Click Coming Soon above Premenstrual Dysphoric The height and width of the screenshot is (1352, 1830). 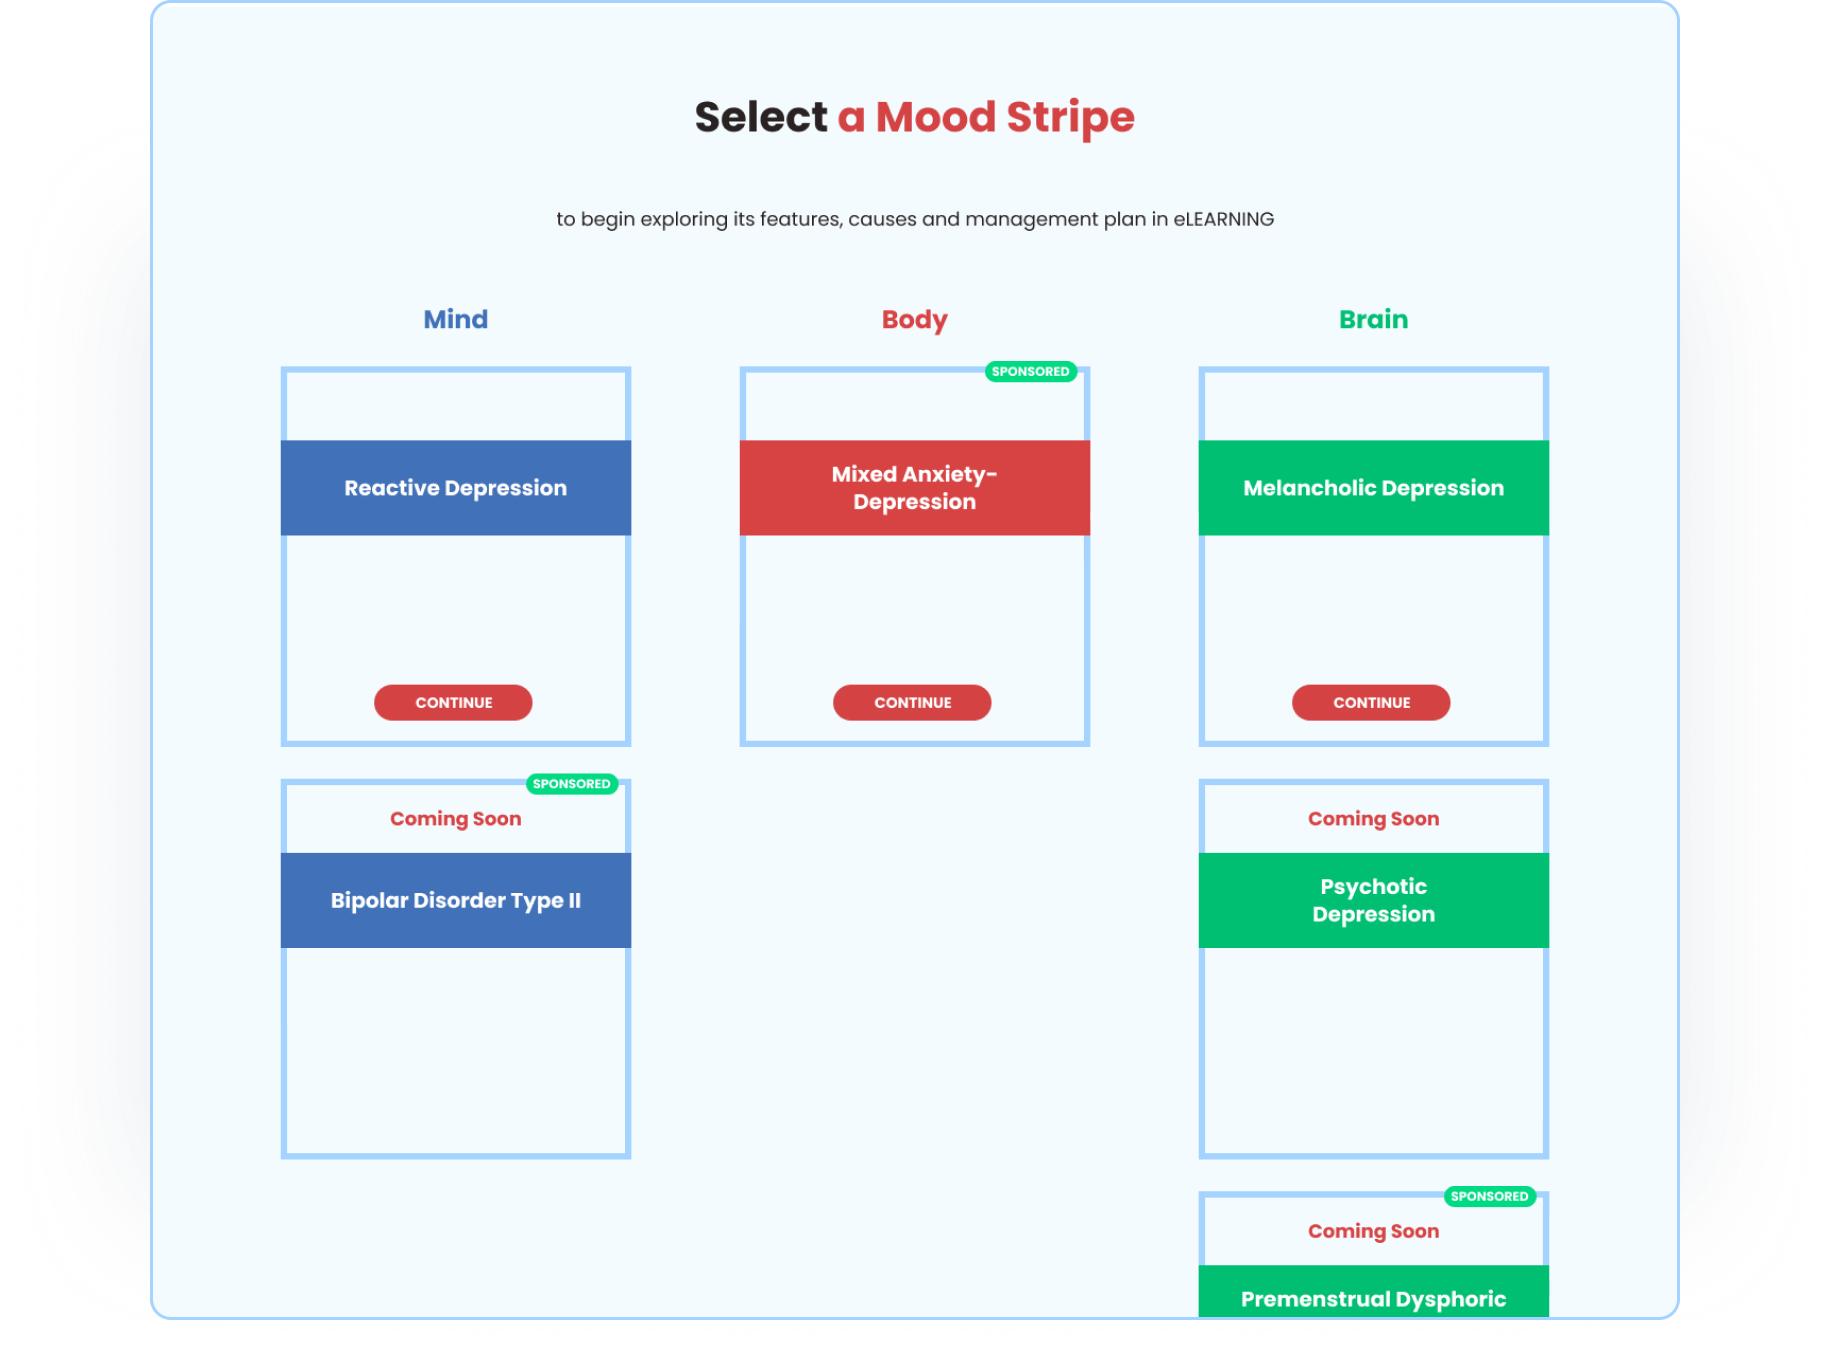[x=1373, y=1231]
